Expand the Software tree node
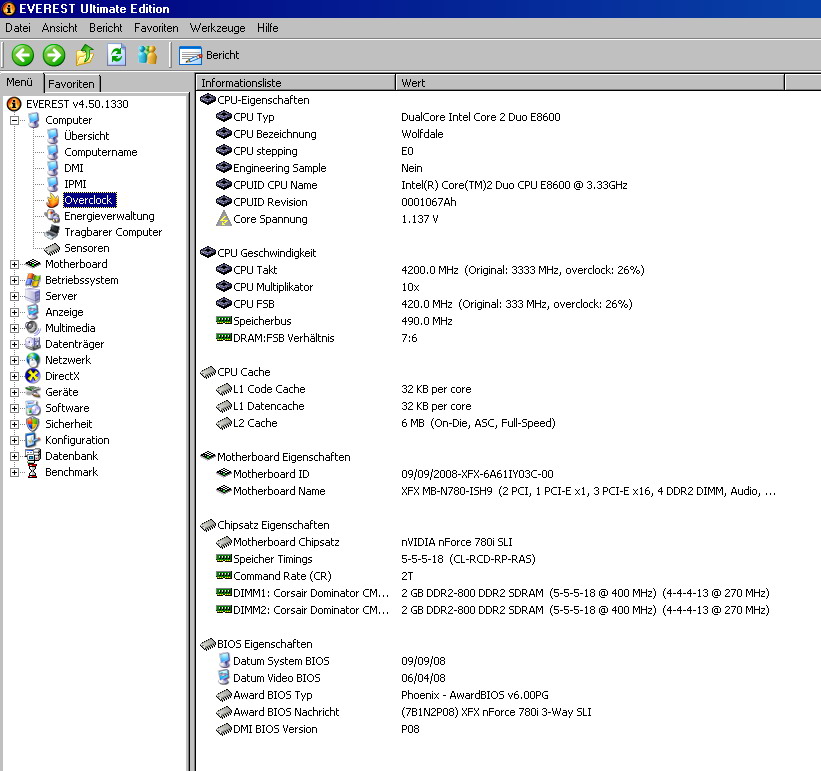 pyautogui.click(x=14, y=408)
